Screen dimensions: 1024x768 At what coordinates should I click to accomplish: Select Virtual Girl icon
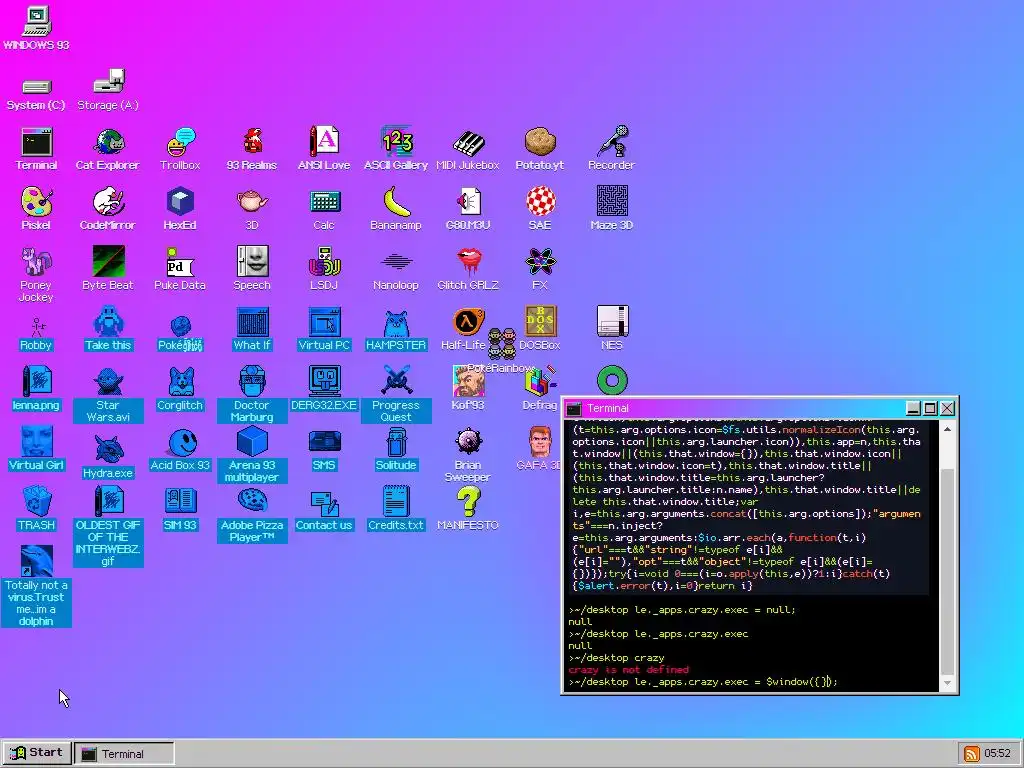point(37,449)
